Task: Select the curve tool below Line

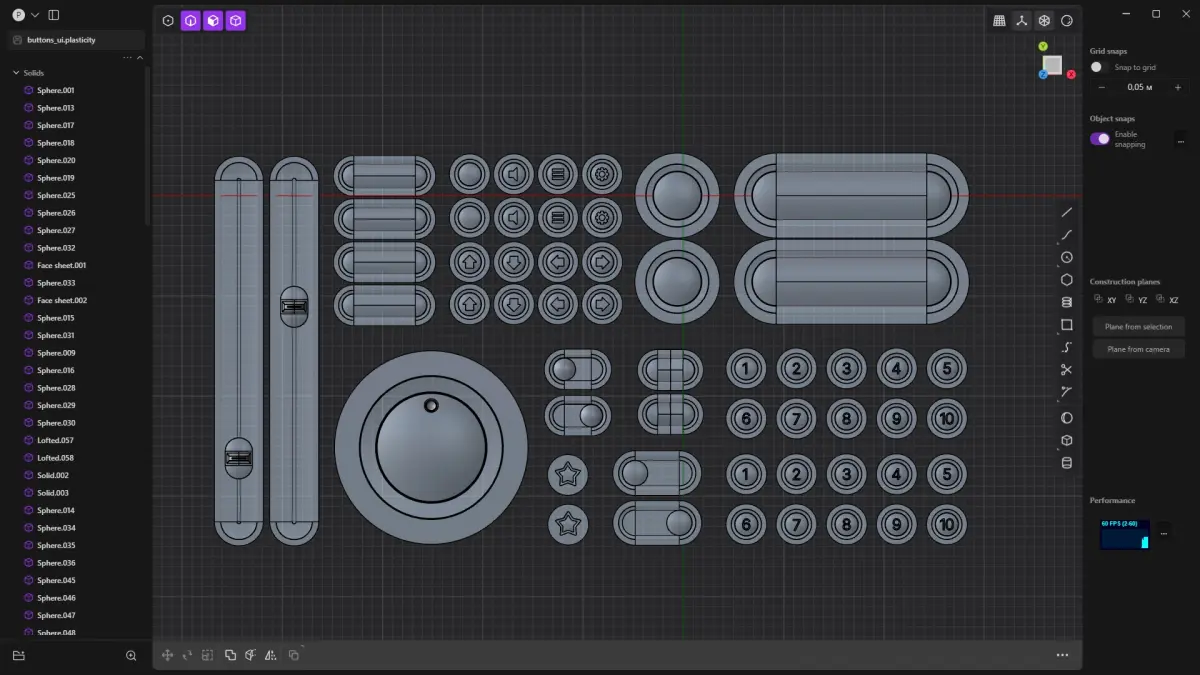Action: pos(1067,235)
